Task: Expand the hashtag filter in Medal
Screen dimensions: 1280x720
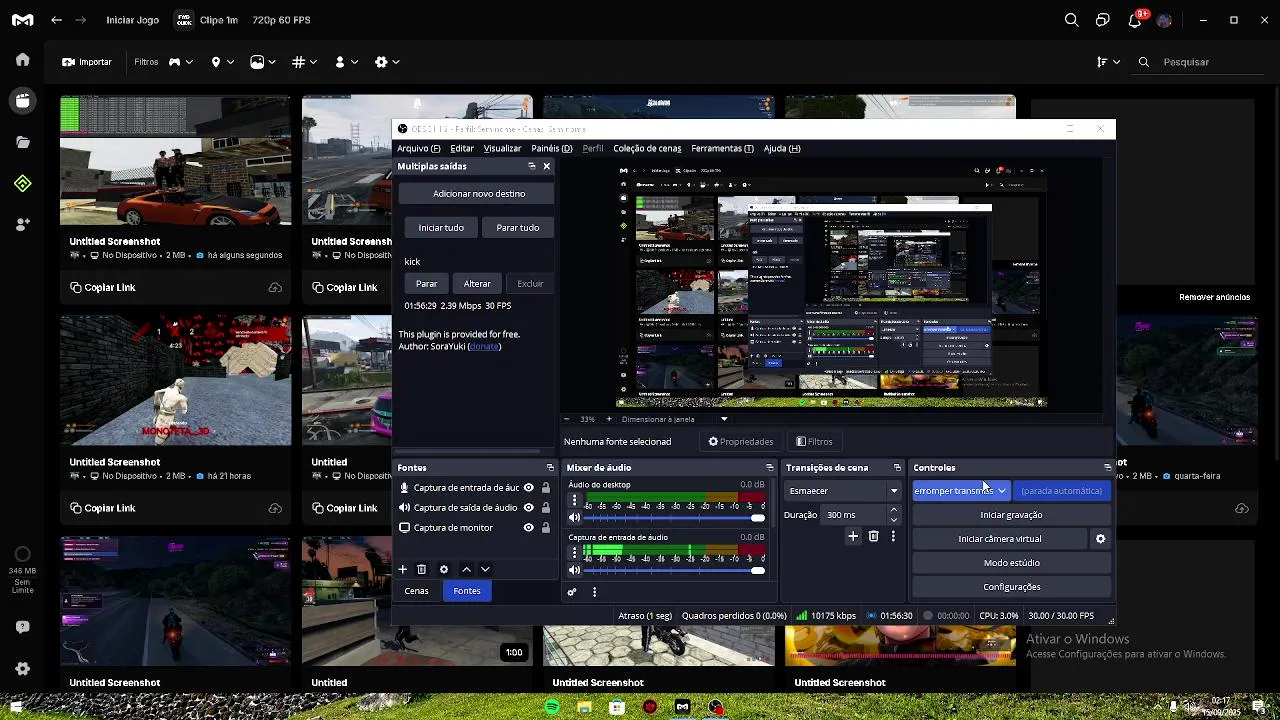Action: click(x=305, y=62)
